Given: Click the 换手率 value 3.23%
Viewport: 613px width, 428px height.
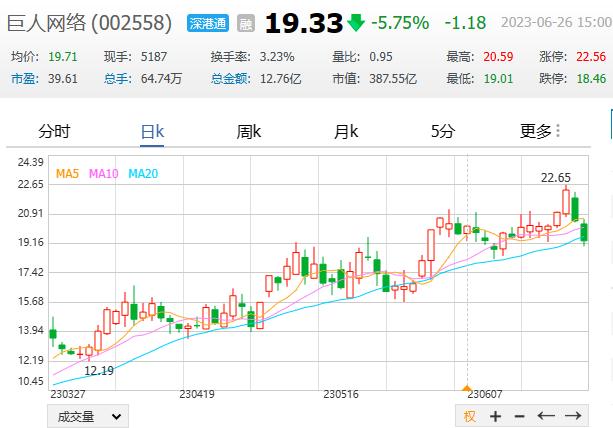Looking at the screenshot, I should pyautogui.click(x=277, y=57).
